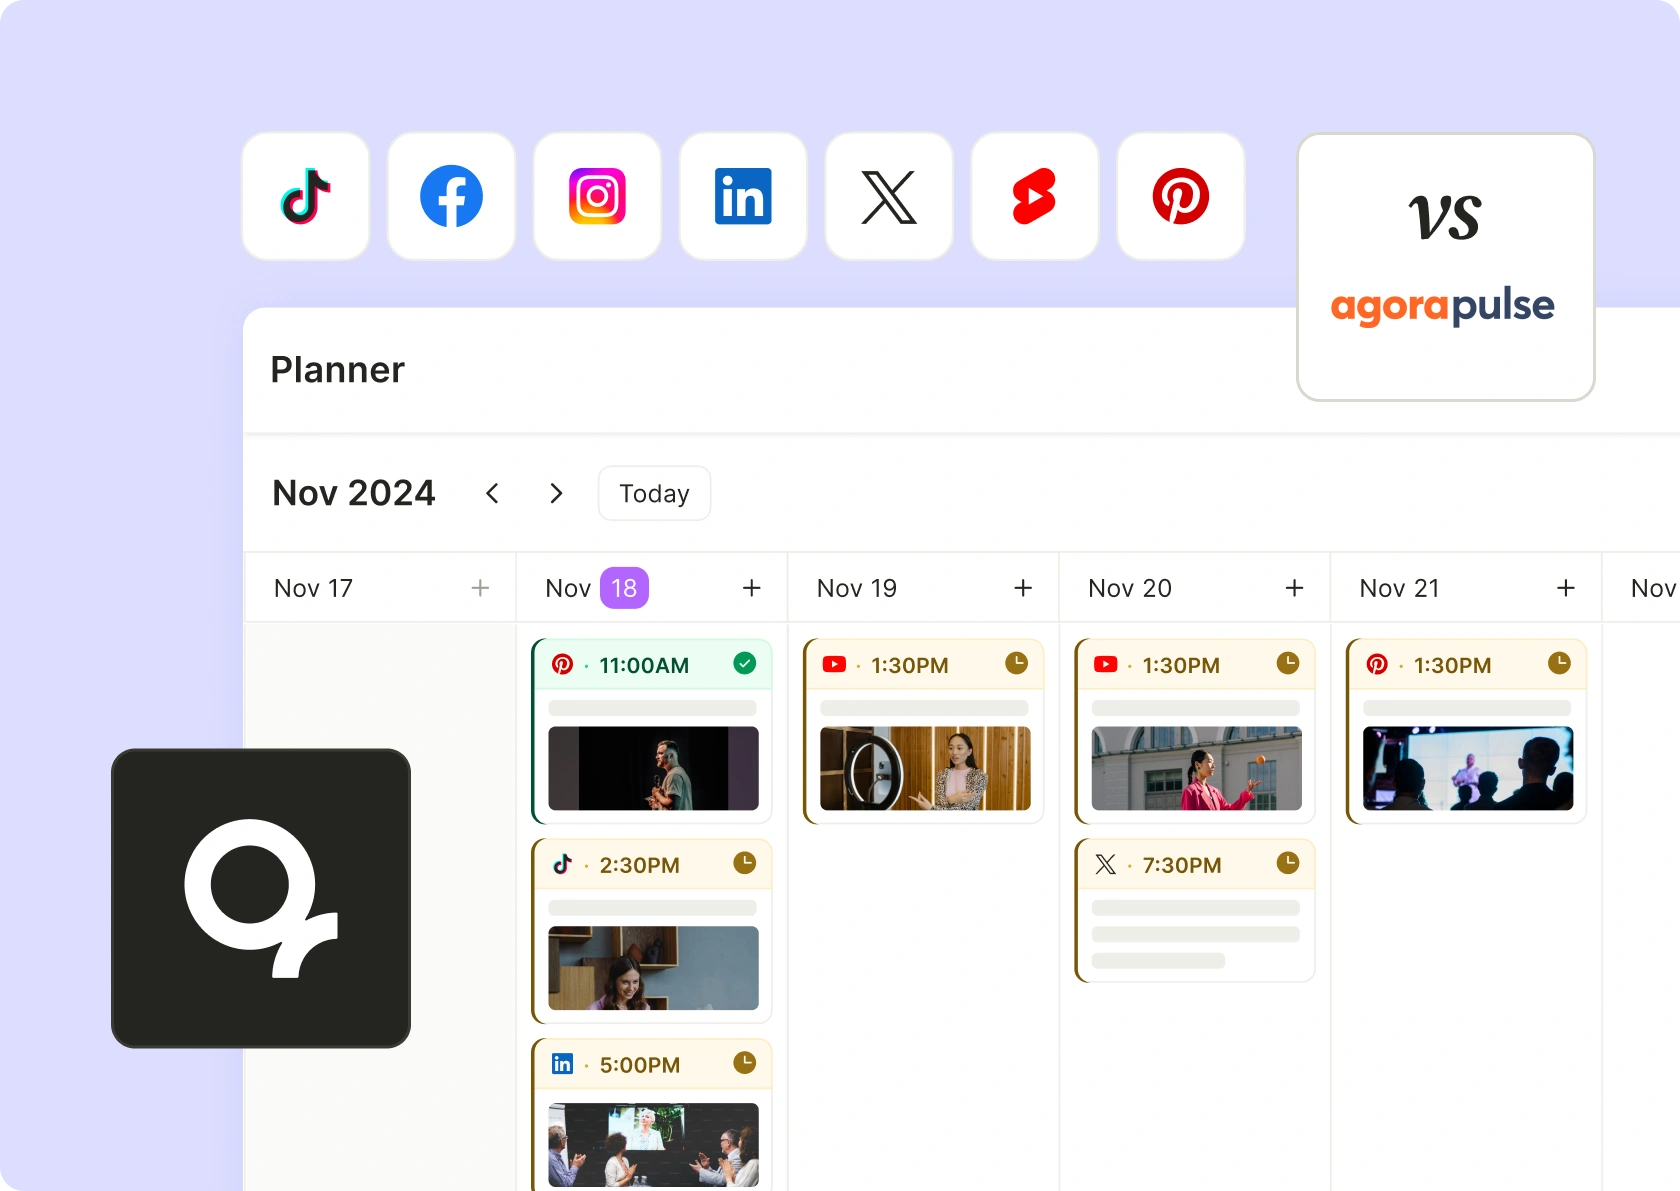Click the clock icon on 7:30PM post
This screenshot has height=1191, width=1680.
tap(1288, 863)
